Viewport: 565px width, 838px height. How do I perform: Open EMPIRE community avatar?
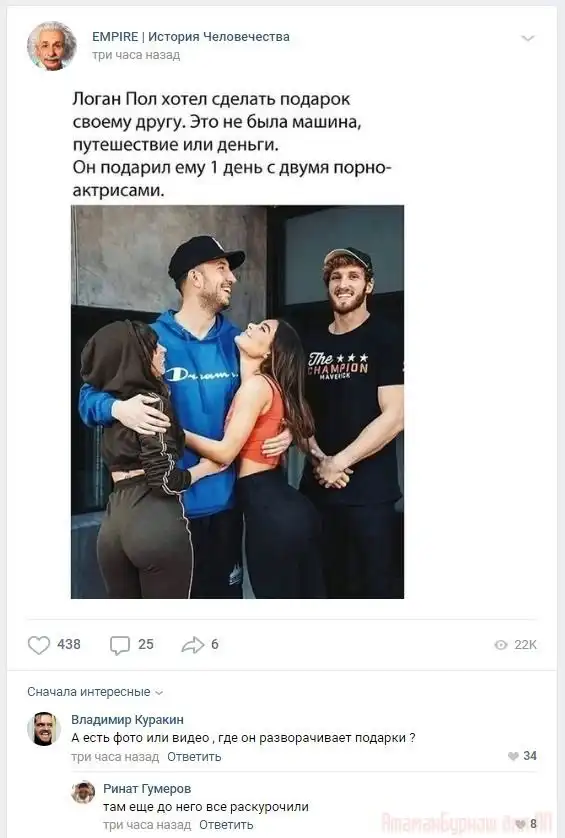[x=52, y=46]
